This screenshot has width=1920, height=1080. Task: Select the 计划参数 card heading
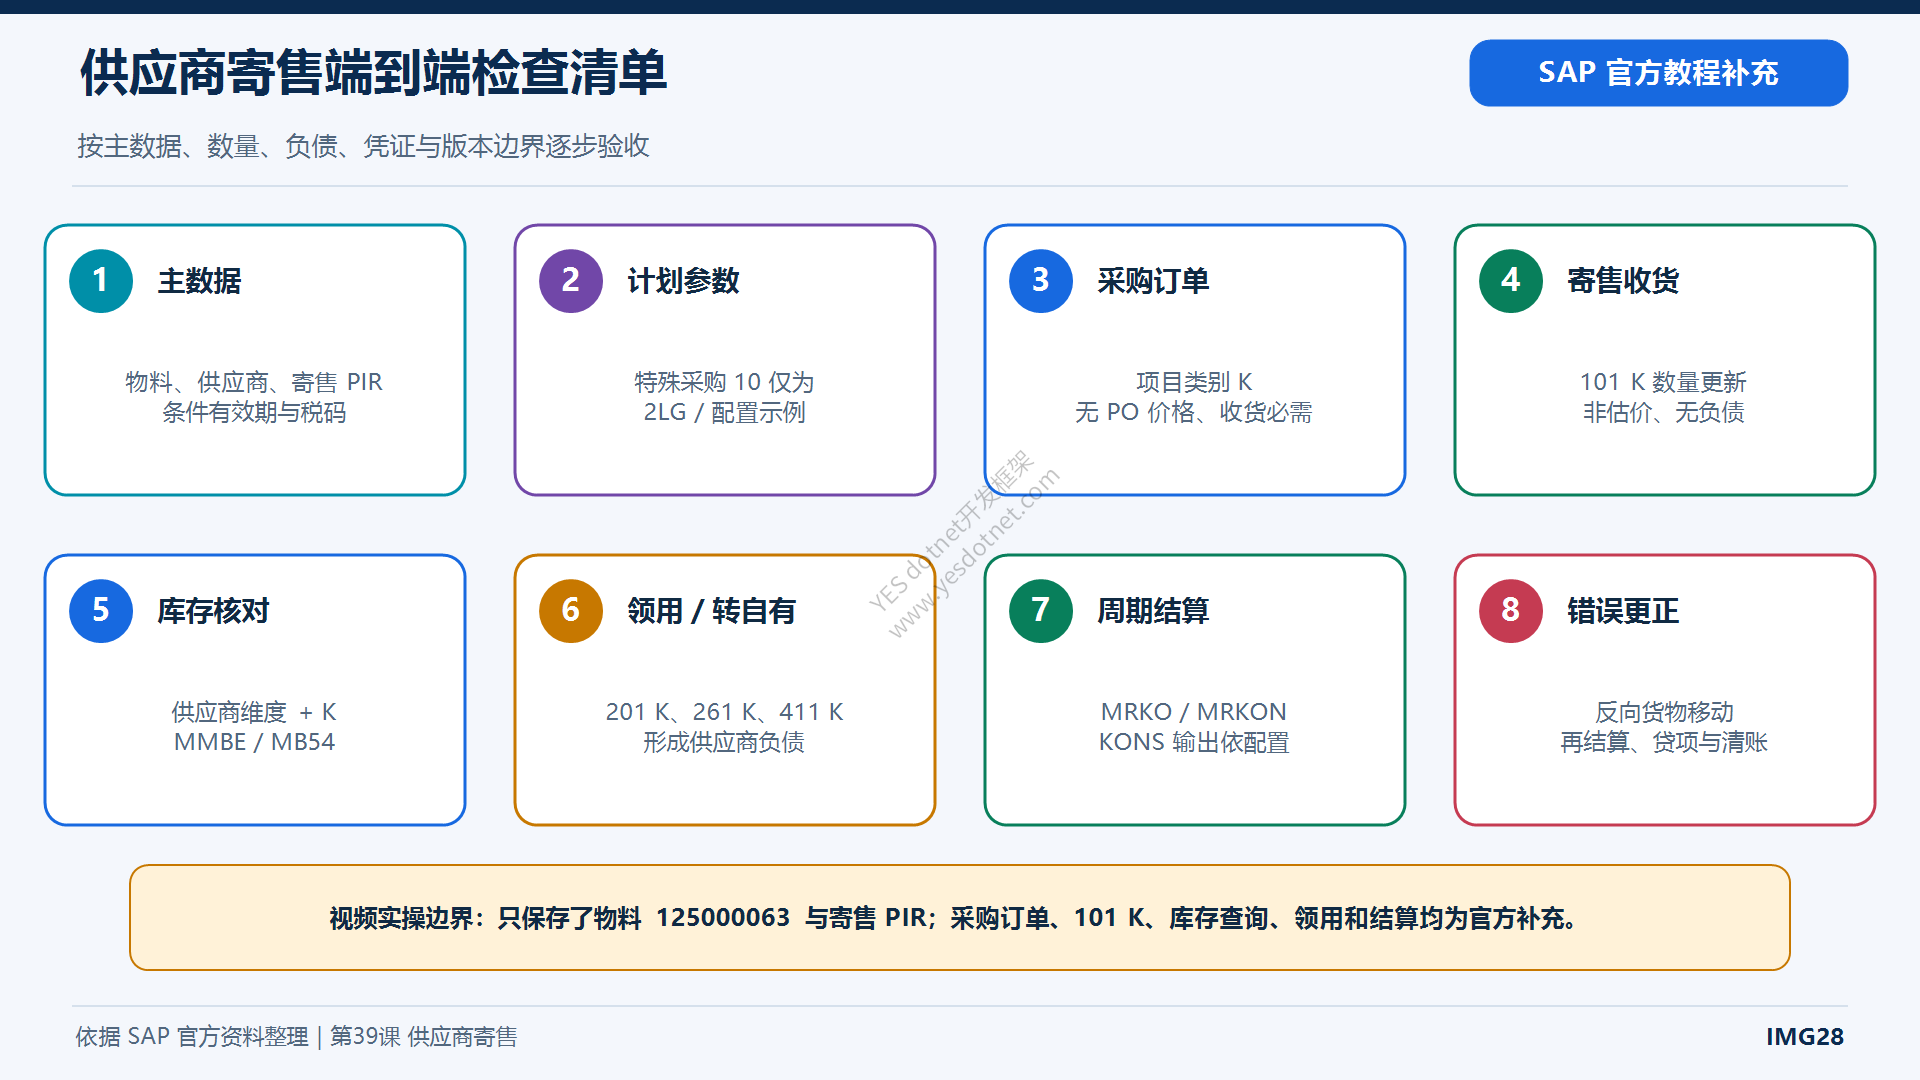[684, 281]
